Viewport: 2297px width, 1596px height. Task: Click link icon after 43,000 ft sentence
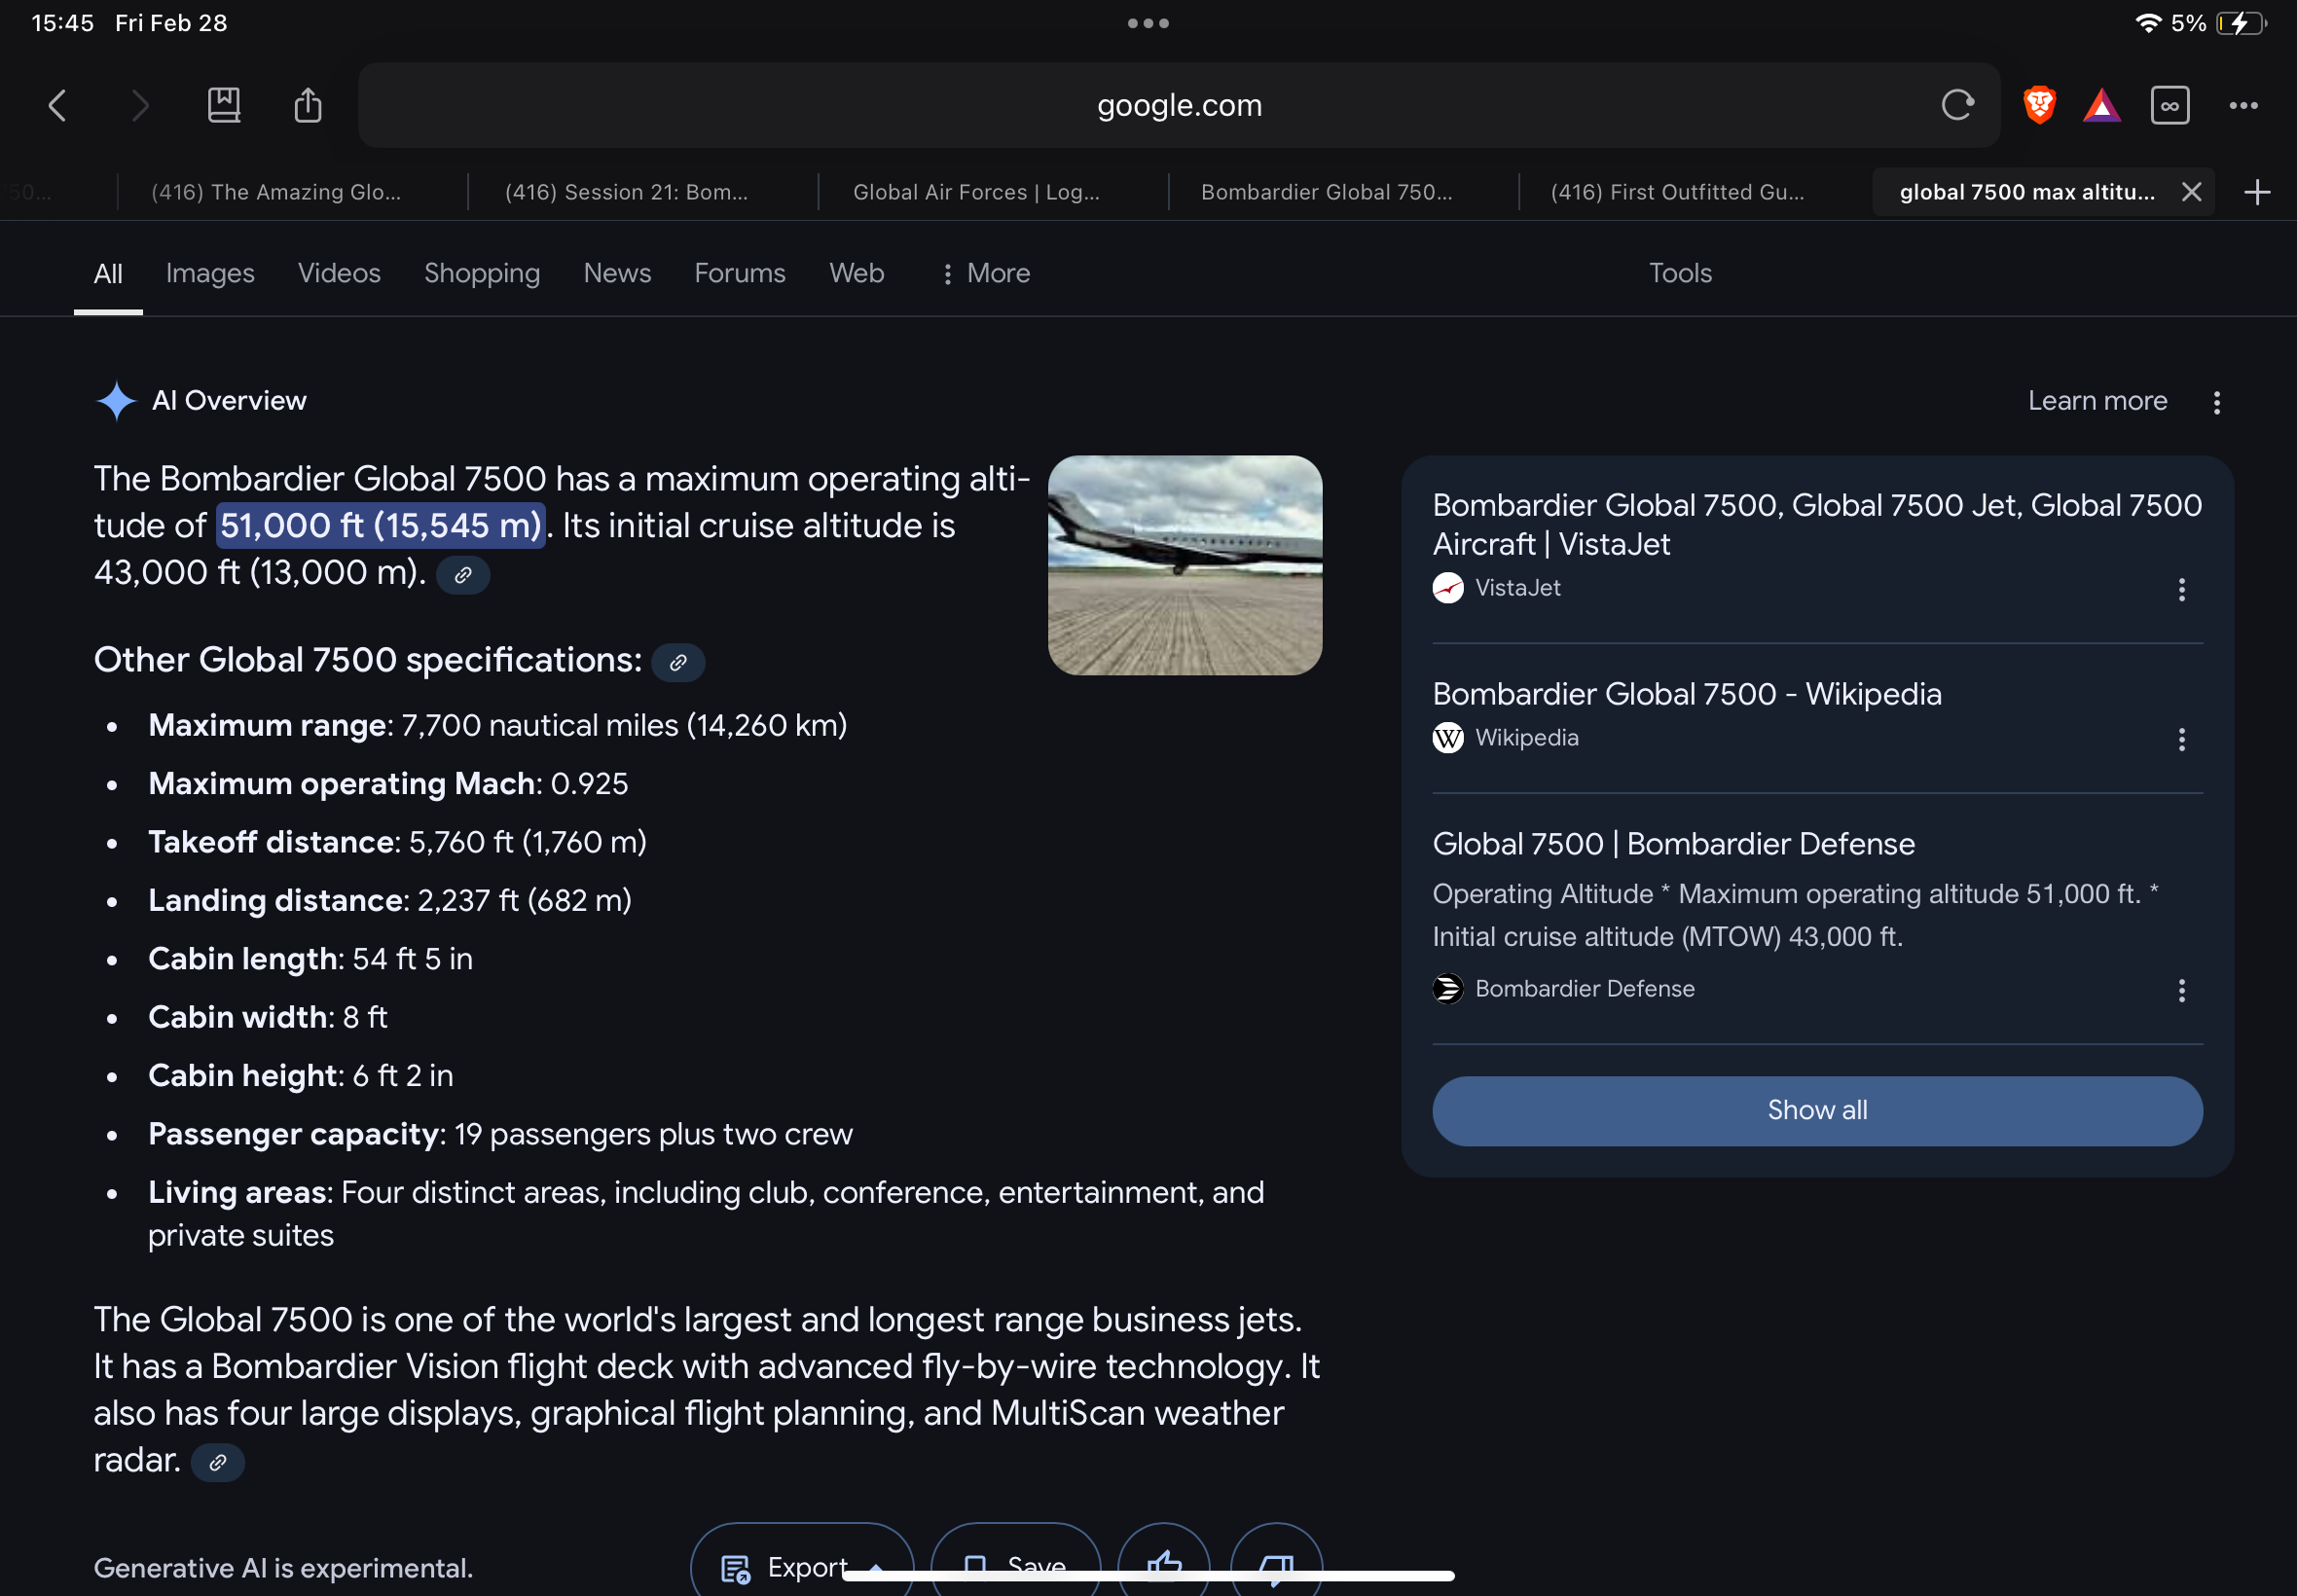click(463, 575)
